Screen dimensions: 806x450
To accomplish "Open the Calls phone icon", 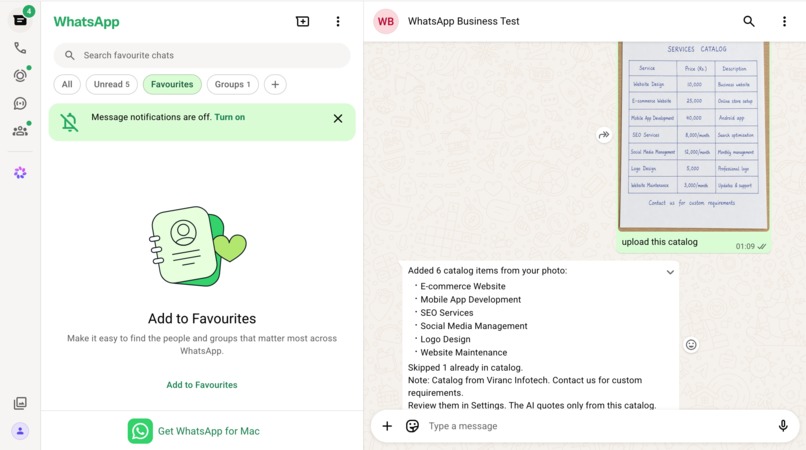I will pos(20,48).
